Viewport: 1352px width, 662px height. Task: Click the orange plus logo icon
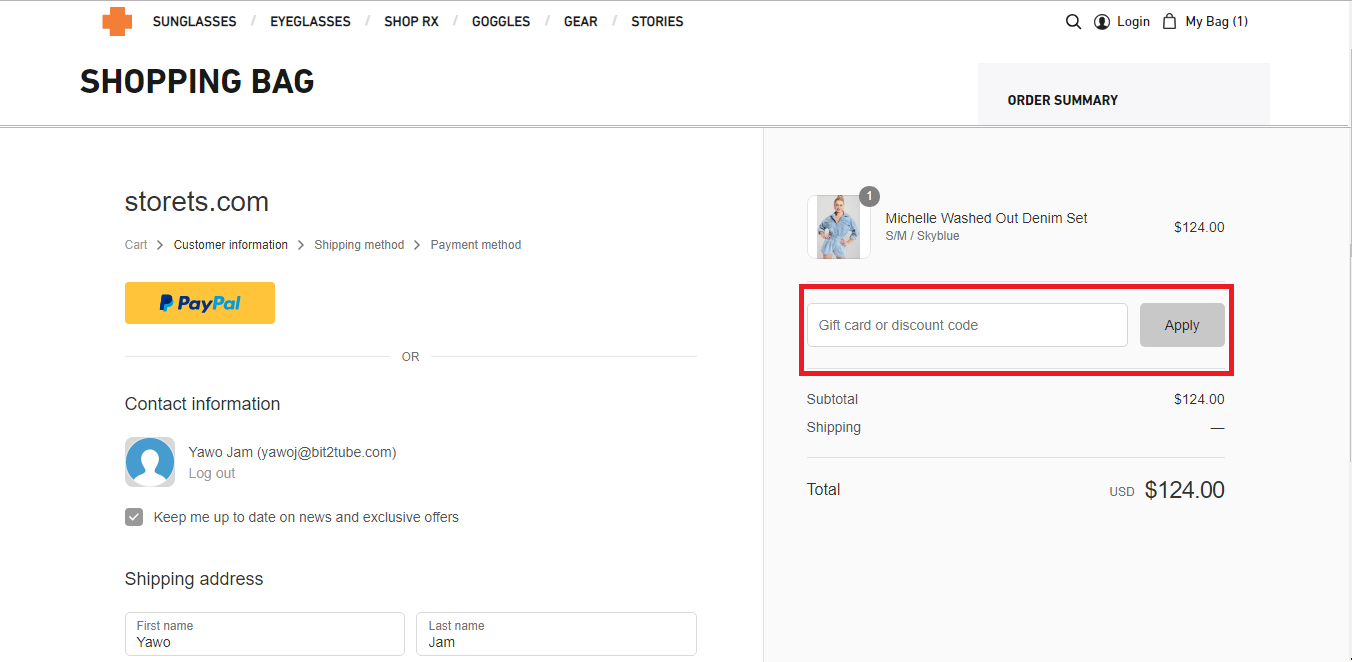pyautogui.click(x=117, y=21)
